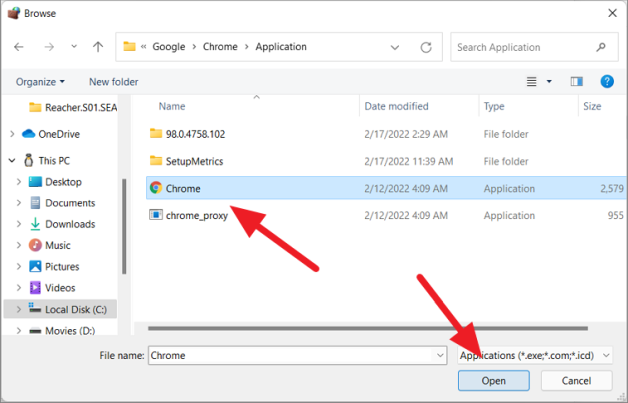Click the horizontal file list scrollbar
This screenshot has height=403, width=628.
(x=368, y=328)
